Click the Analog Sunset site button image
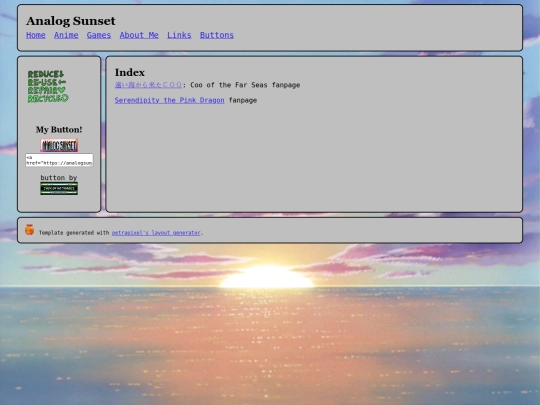This screenshot has height=405, width=540. click(x=59, y=145)
